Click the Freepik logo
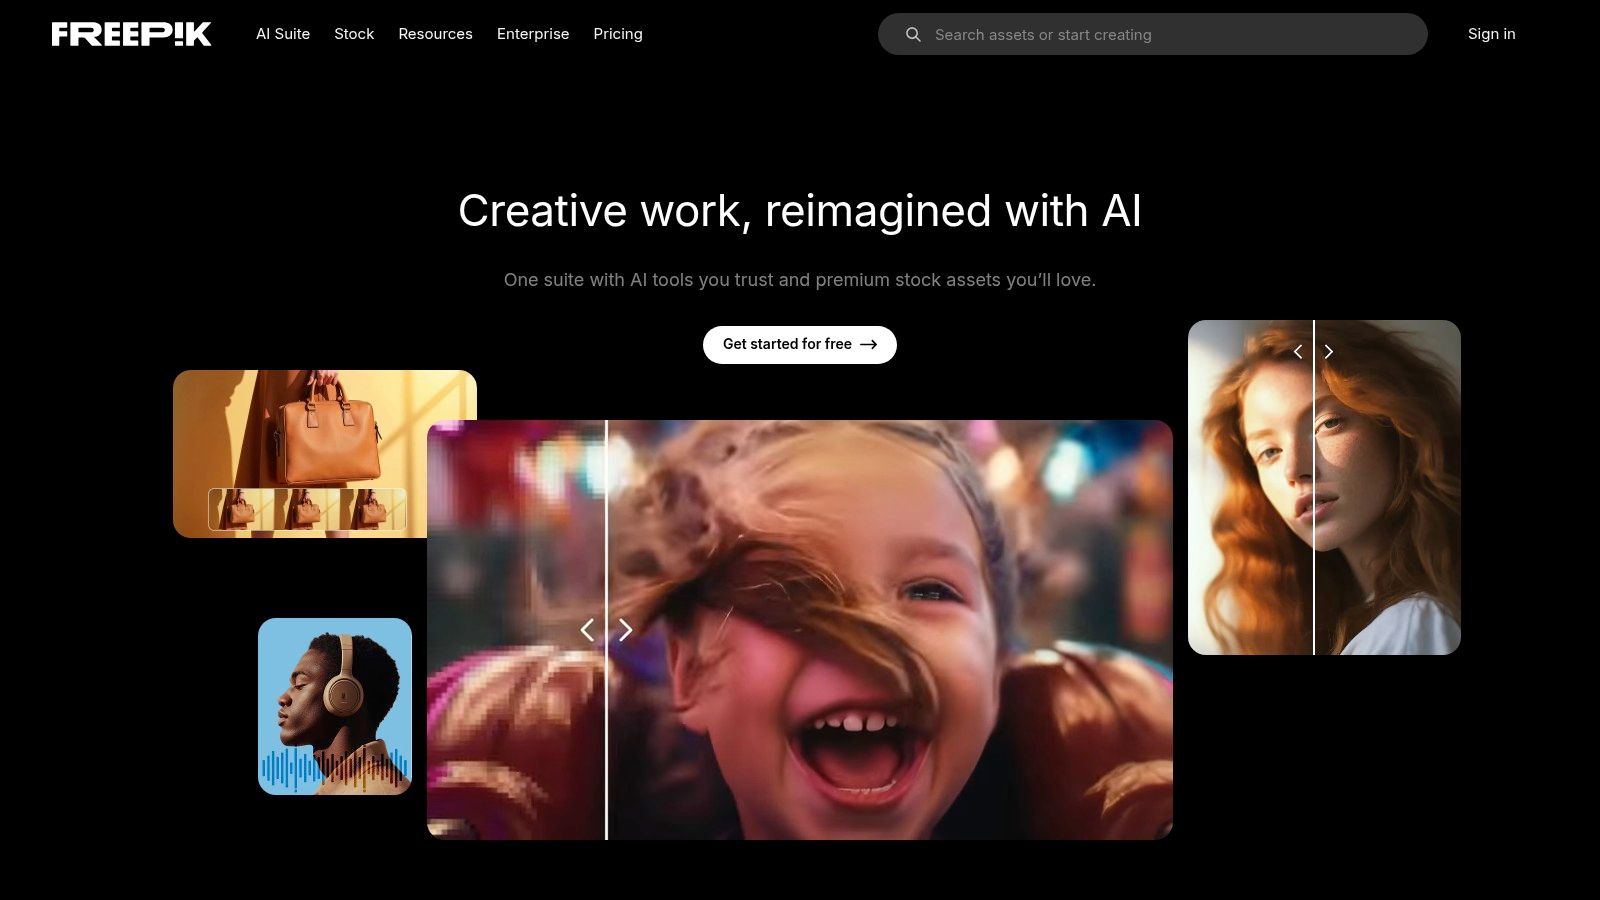The height and width of the screenshot is (900, 1600). [x=131, y=34]
